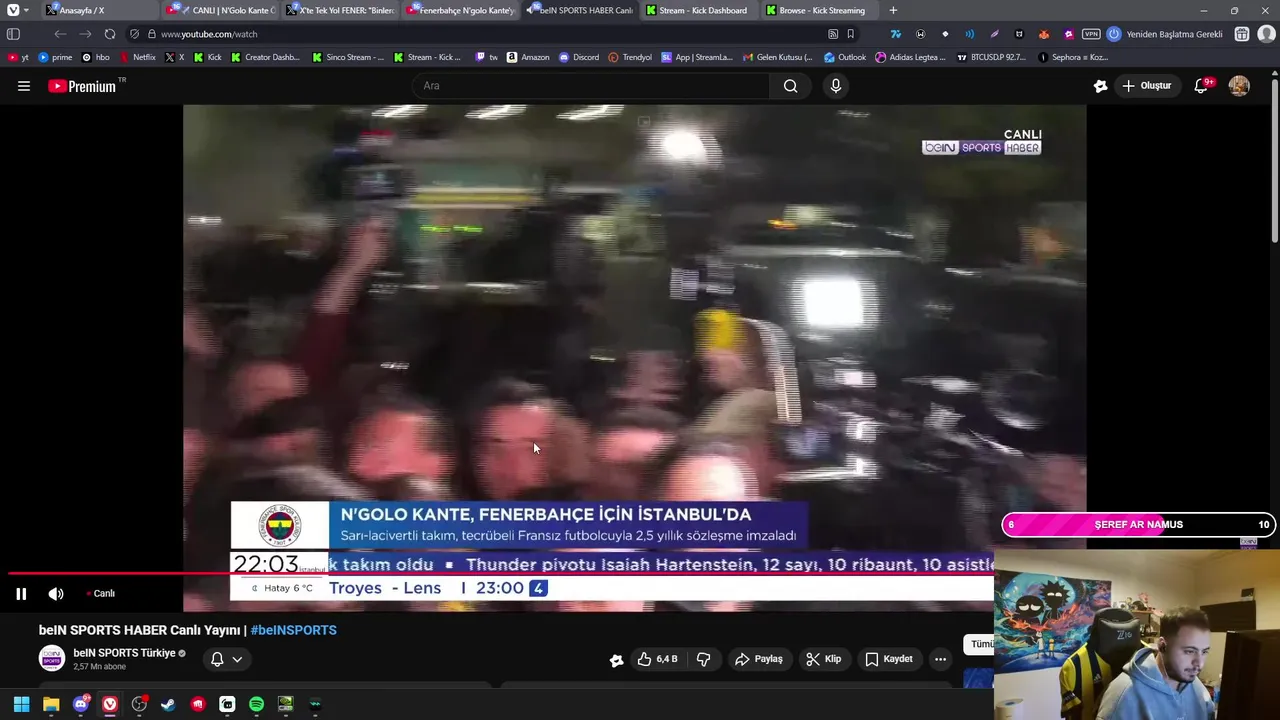Switch to the CANLI N'Golo Kante tab

click(222, 10)
